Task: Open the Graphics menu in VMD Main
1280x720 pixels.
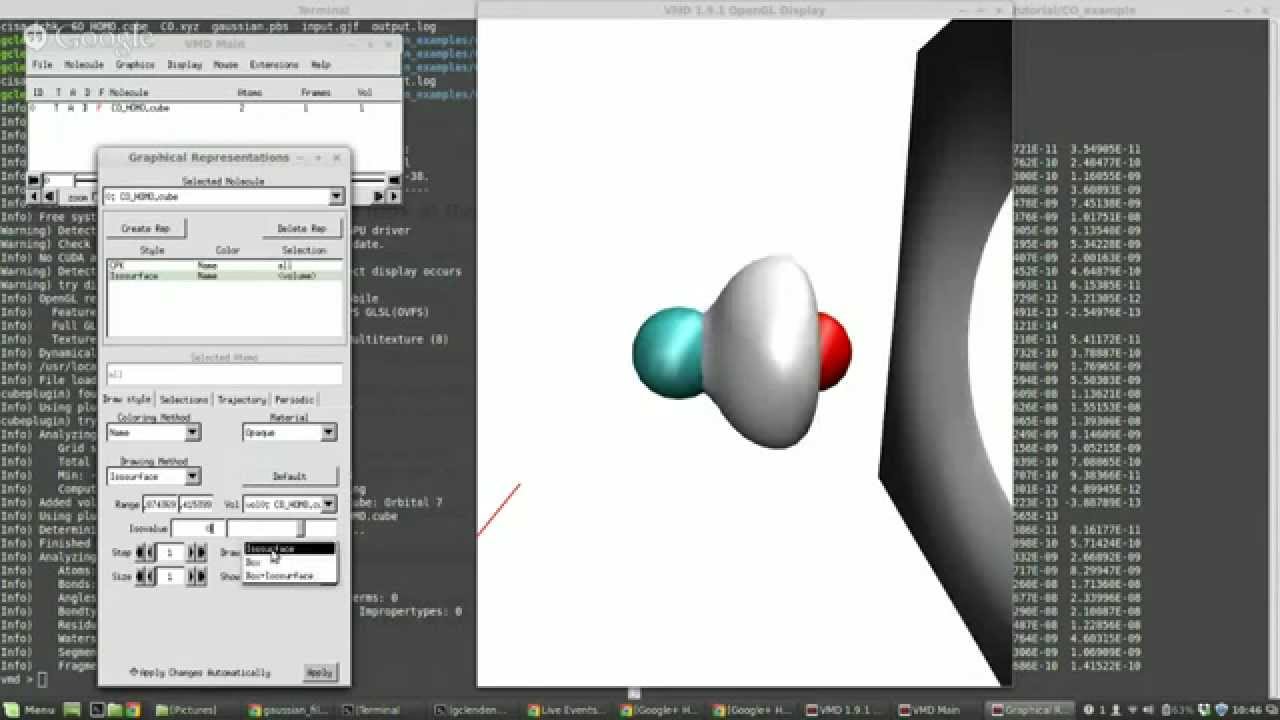Action: [135, 64]
